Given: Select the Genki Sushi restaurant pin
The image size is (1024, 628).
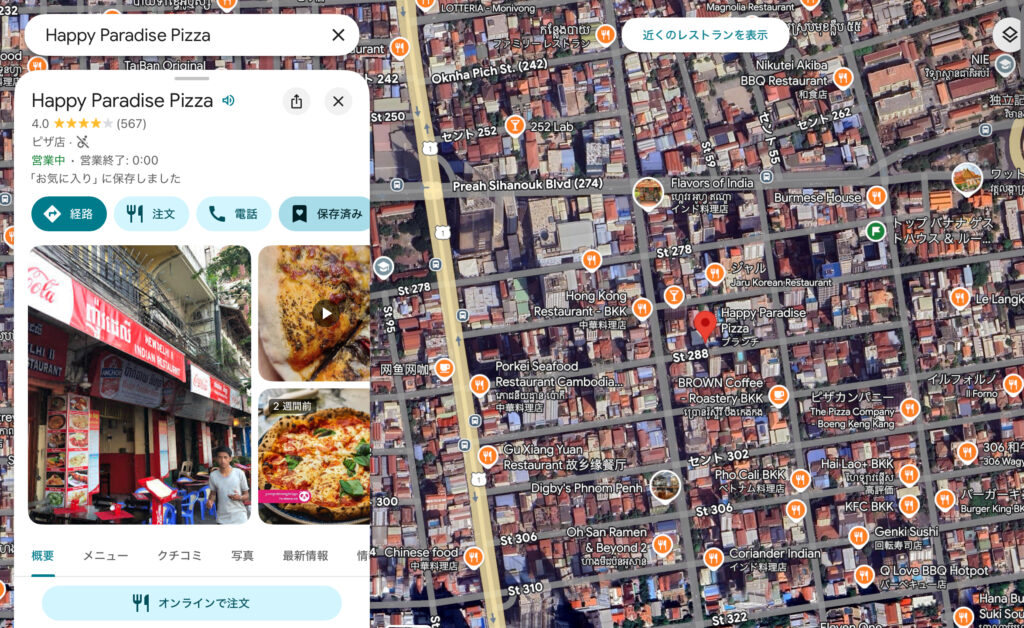Looking at the screenshot, I should point(859,537).
